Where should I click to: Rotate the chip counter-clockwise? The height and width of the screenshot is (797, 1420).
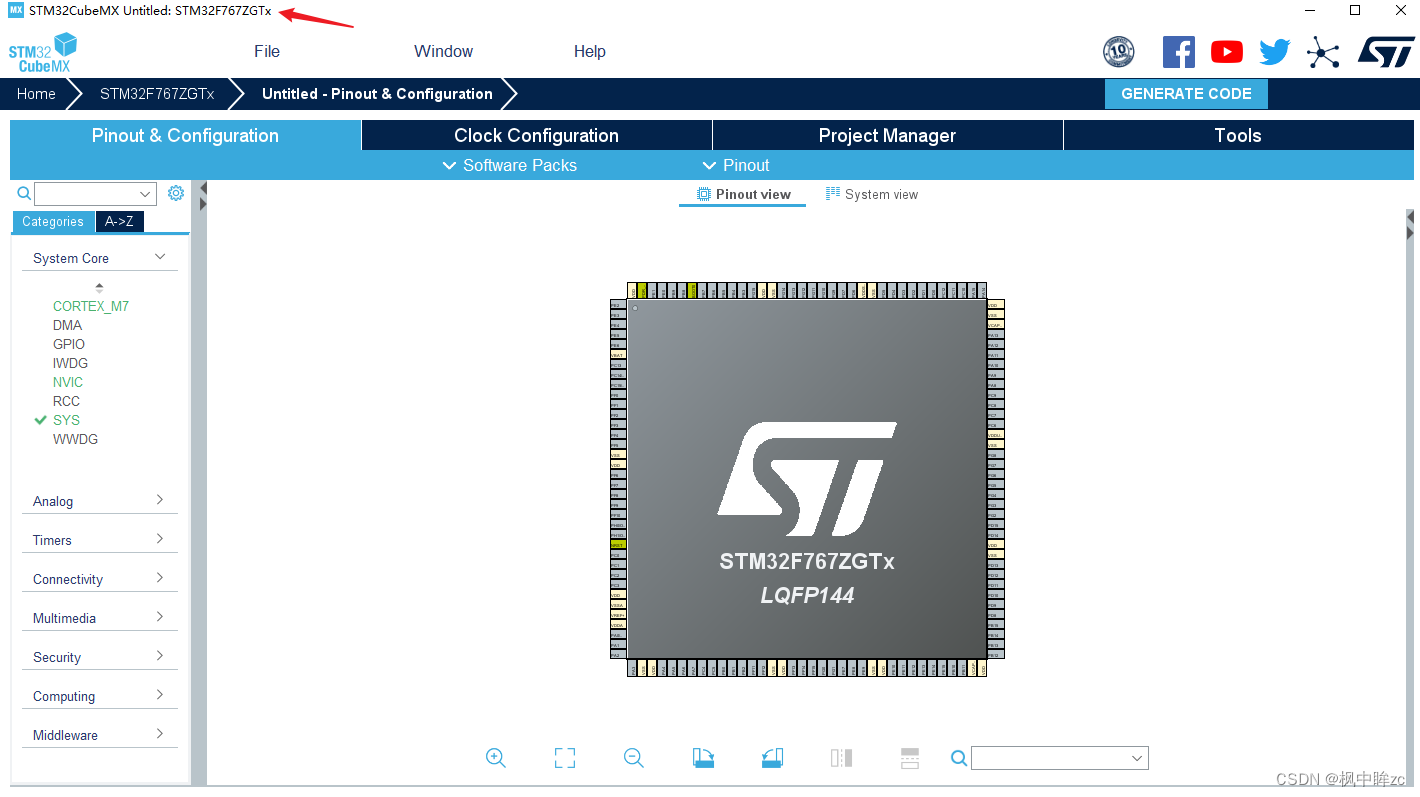pos(771,757)
